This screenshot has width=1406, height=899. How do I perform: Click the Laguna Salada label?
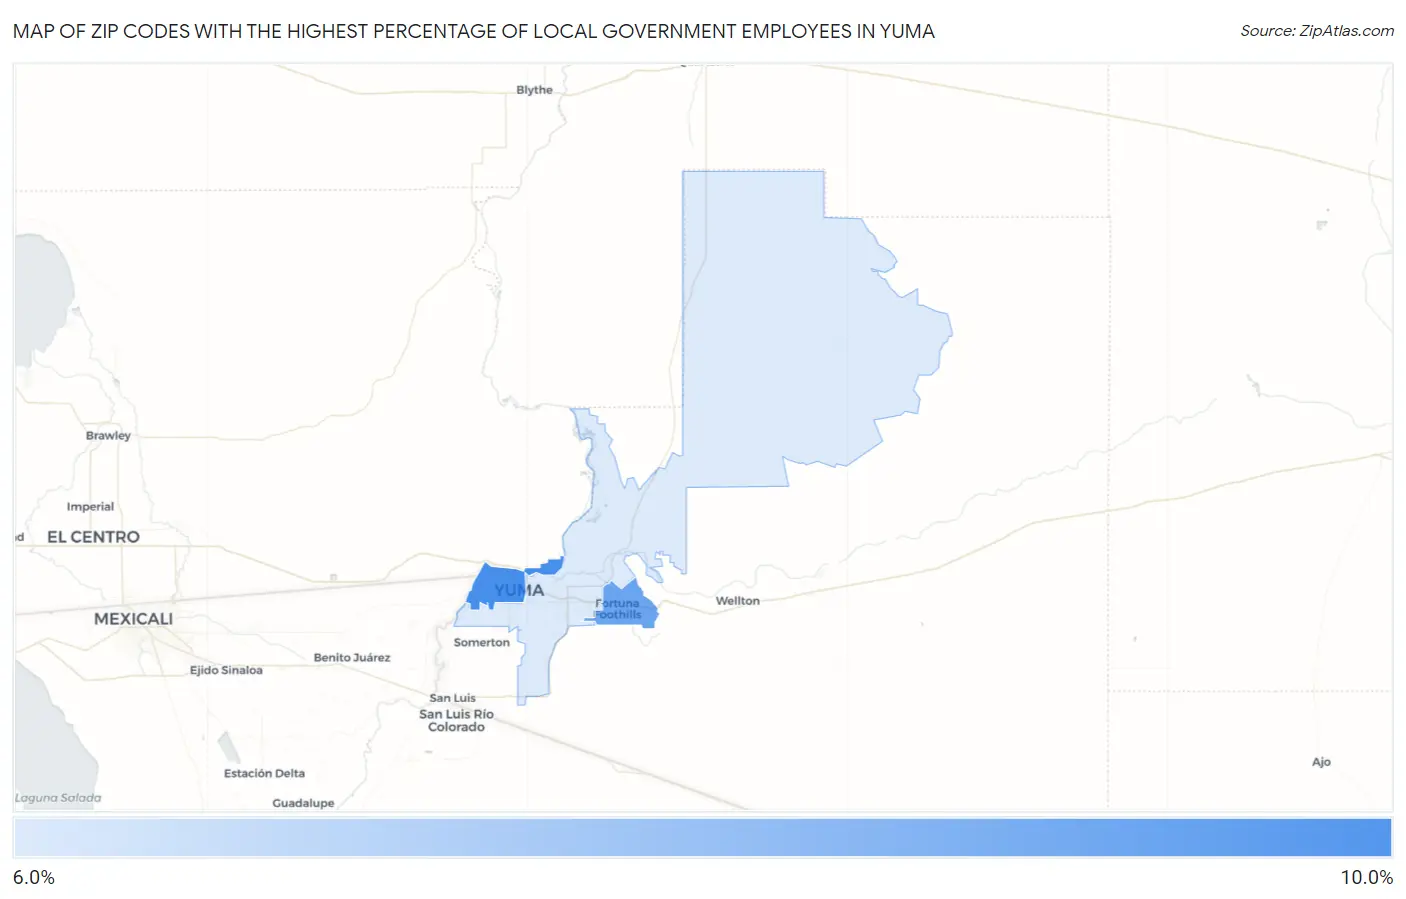pyautogui.click(x=58, y=798)
